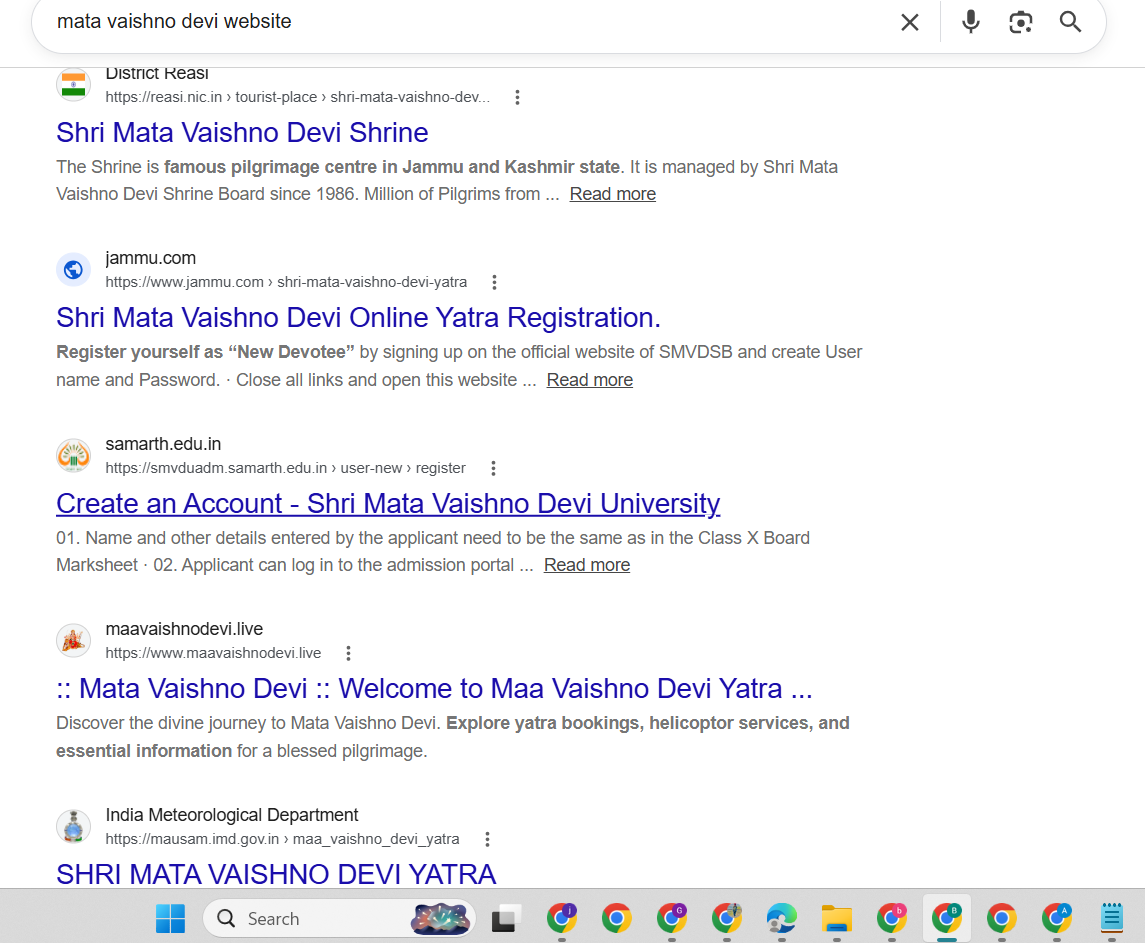Open Task View from taskbar
This screenshot has height=943, width=1145.
pos(506,918)
